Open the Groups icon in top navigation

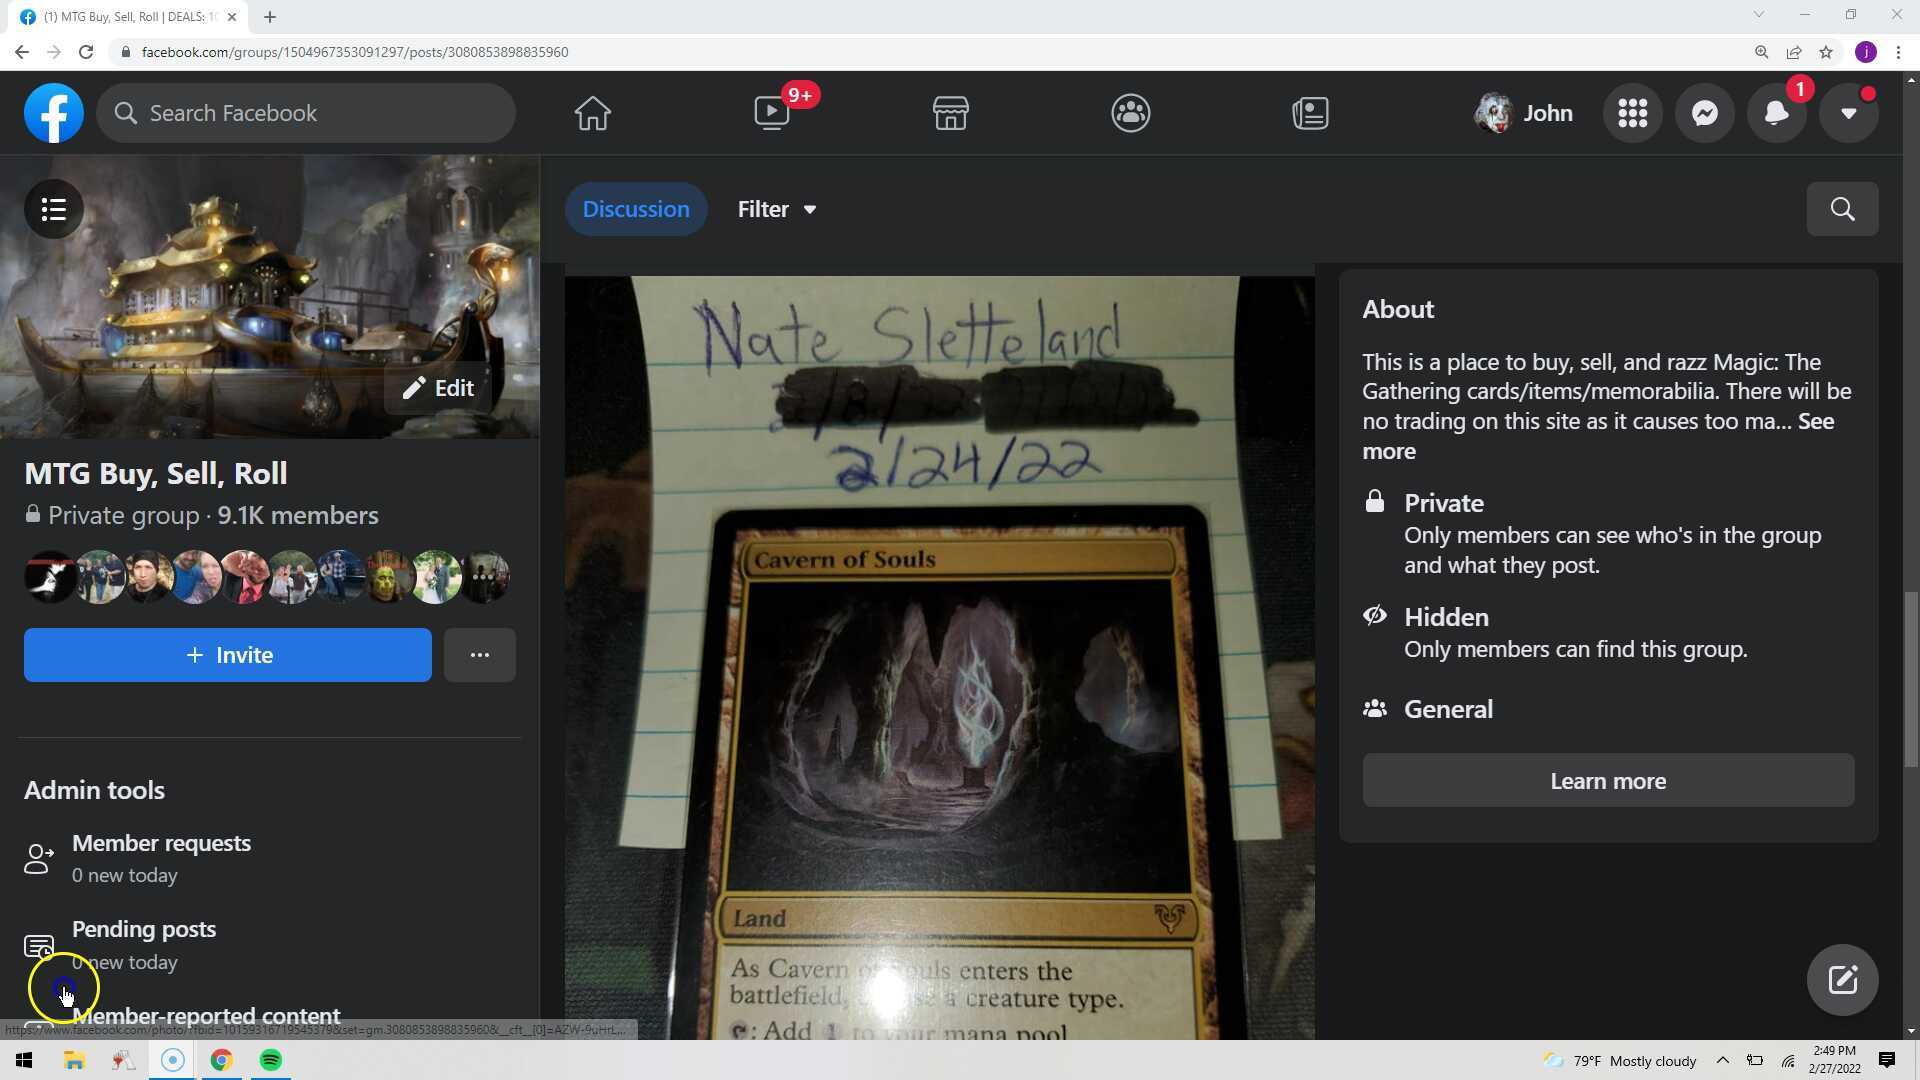point(1130,113)
